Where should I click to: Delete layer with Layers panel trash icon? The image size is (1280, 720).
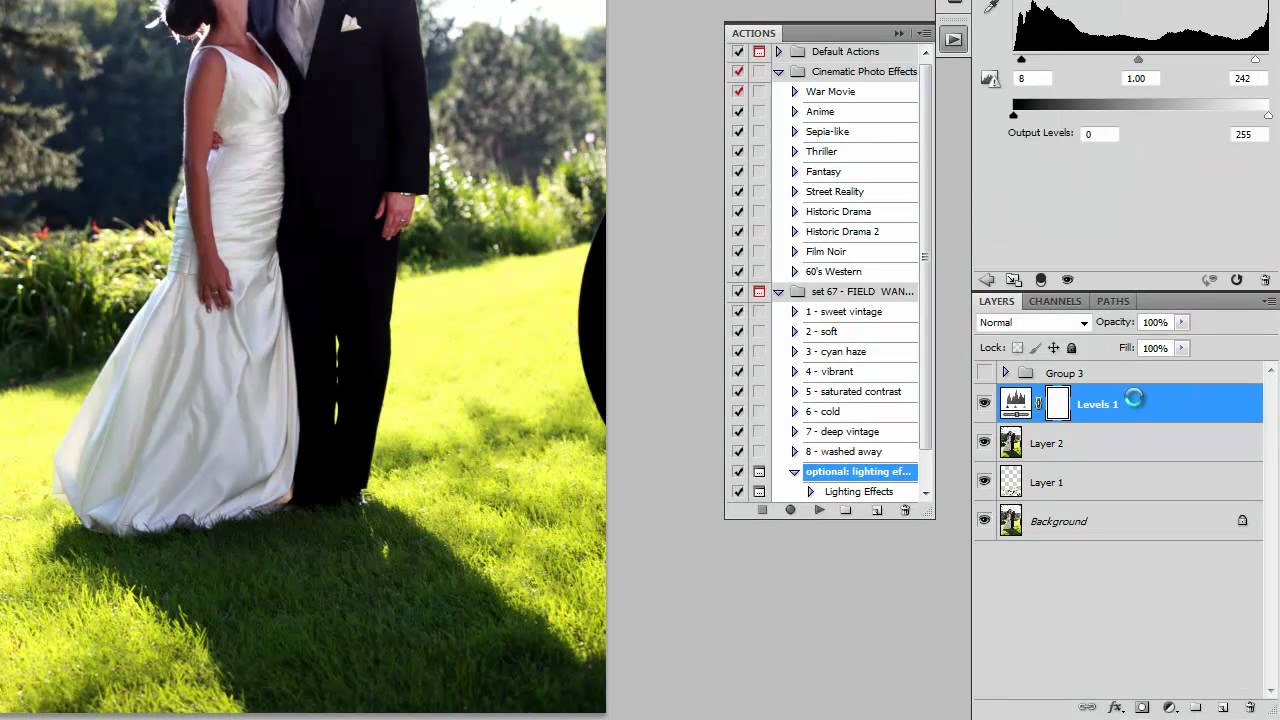click(x=1250, y=707)
